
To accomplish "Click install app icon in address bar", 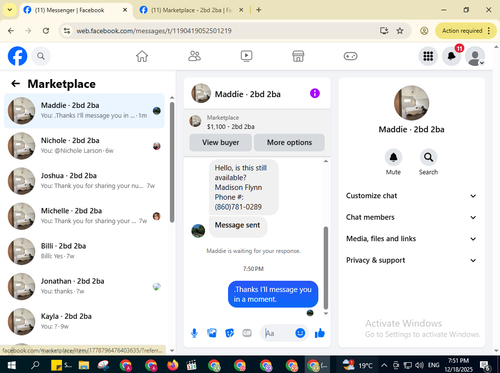I will pyautogui.click(x=384, y=31).
